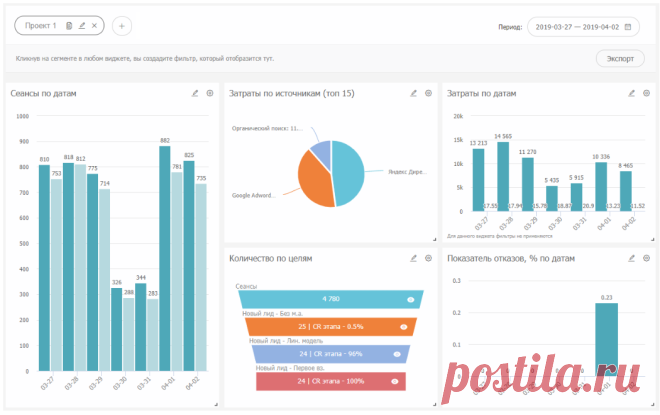Click the calendar icon in period field
The width and height of the screenshot is (660, 415).
628,27
